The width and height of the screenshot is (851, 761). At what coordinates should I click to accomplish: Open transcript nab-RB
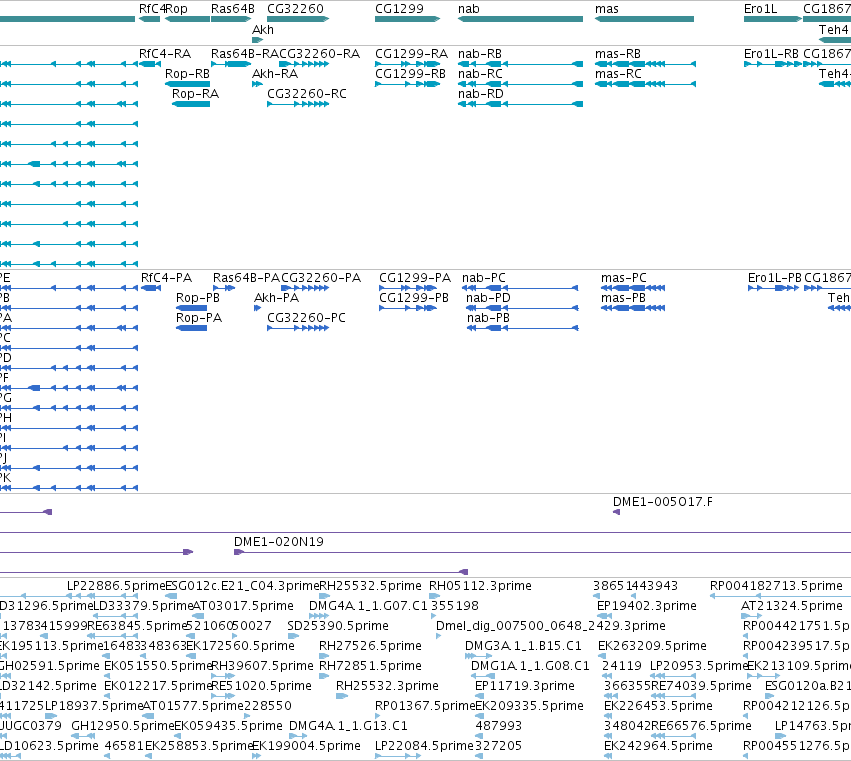click(x=480, y=54)
